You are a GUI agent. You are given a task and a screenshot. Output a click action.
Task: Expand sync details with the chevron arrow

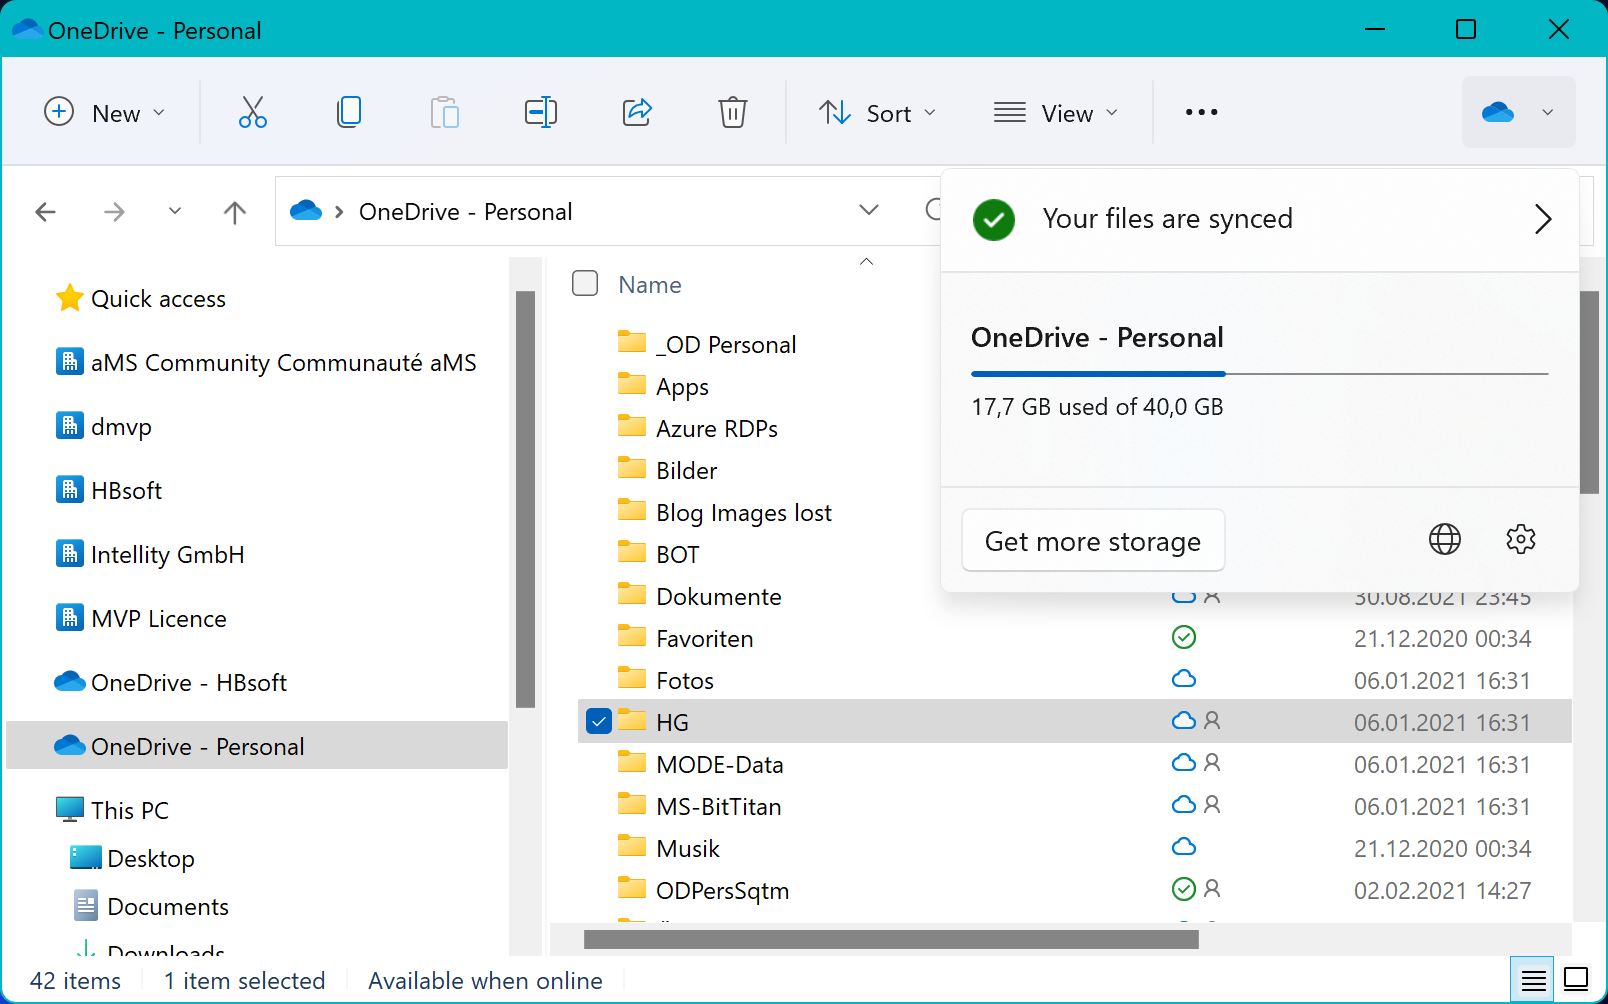tap(1543, 219)
